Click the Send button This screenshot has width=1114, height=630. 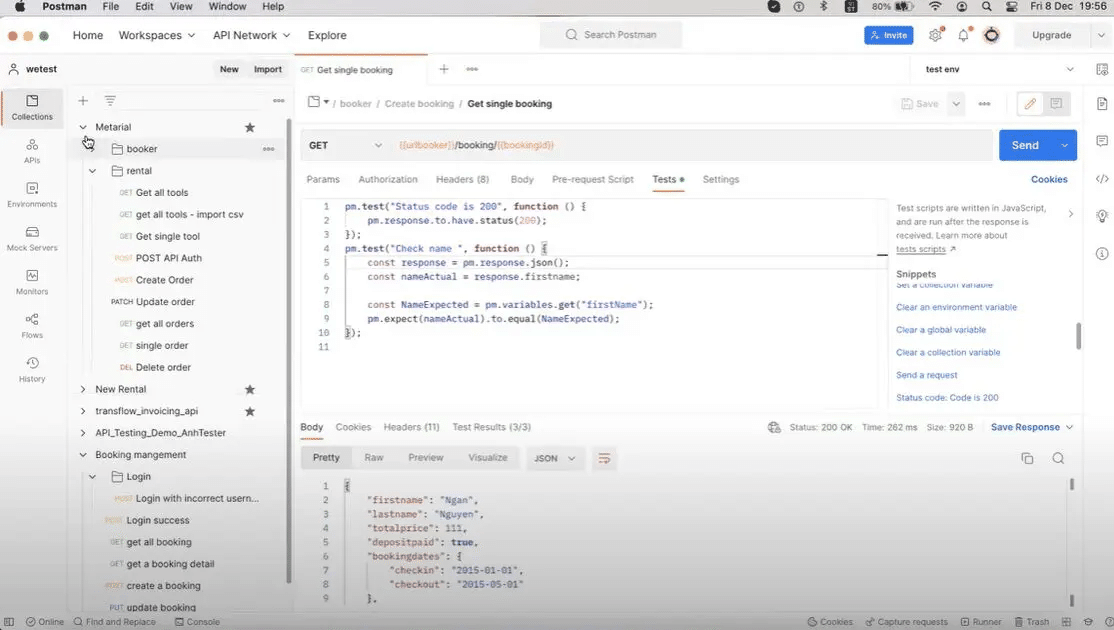[1023, 145]
